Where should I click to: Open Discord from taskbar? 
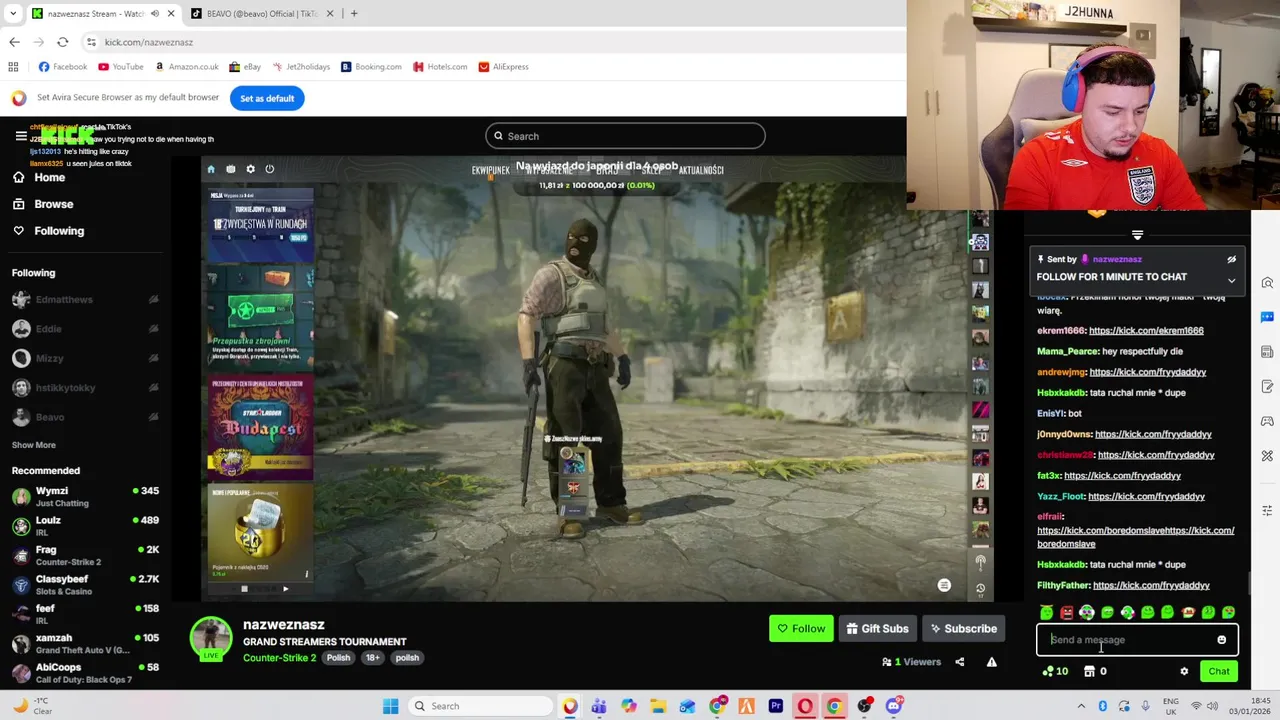pyautogui.click(x=893, y=706)
